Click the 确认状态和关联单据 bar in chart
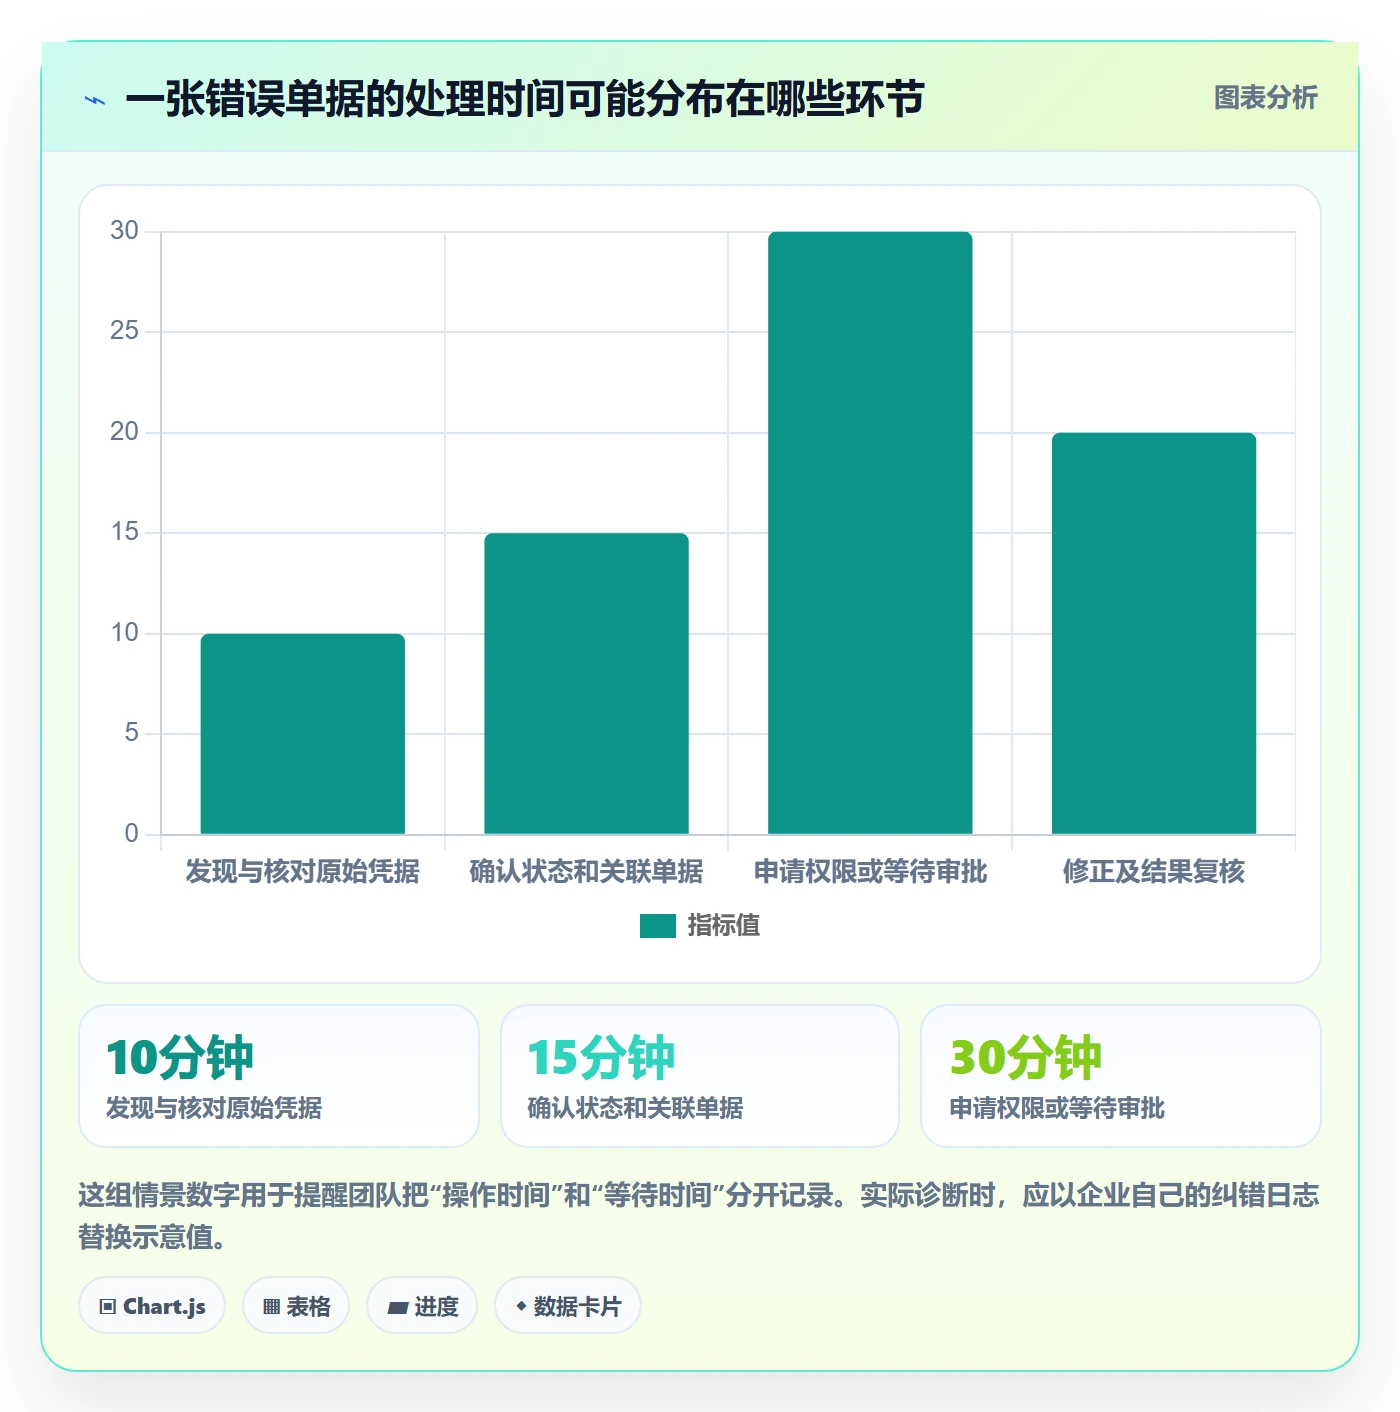The image size is (1400, 1412). click(586, 683)
